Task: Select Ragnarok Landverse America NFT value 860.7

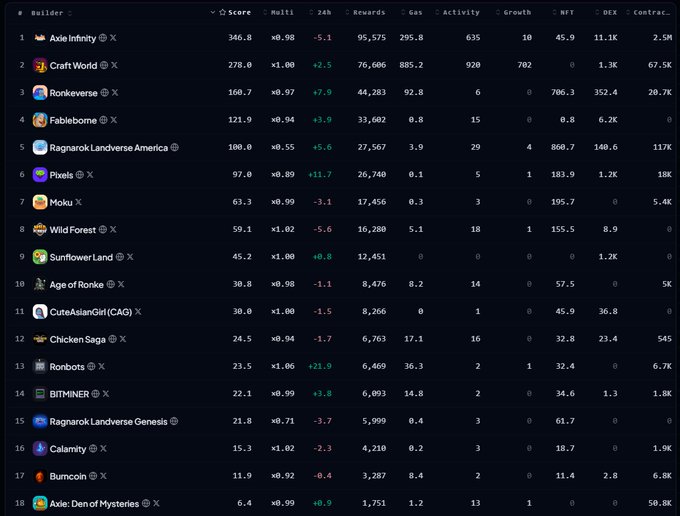Action: click(x=563, y=147)
